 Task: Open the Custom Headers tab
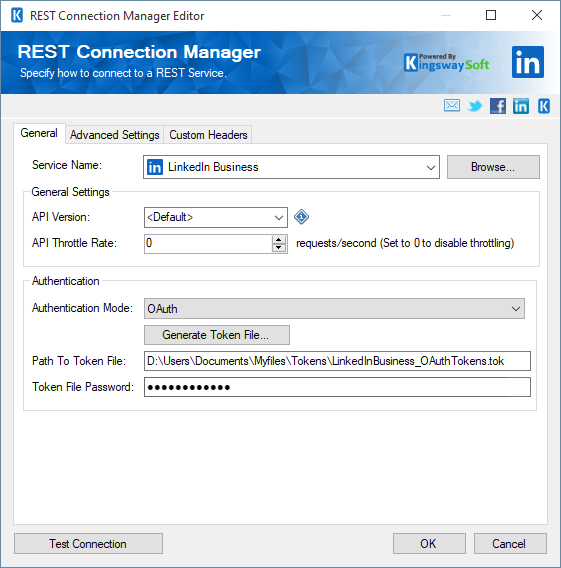point(208,135)
